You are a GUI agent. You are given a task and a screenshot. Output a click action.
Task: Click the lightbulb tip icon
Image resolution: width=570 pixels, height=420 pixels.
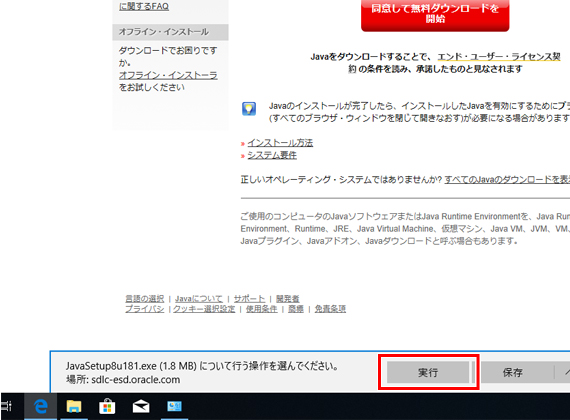tap(249, 109)
